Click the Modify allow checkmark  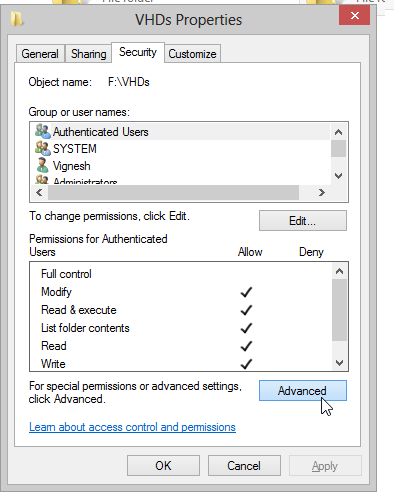pyautogui.click(x=246, y=292)
